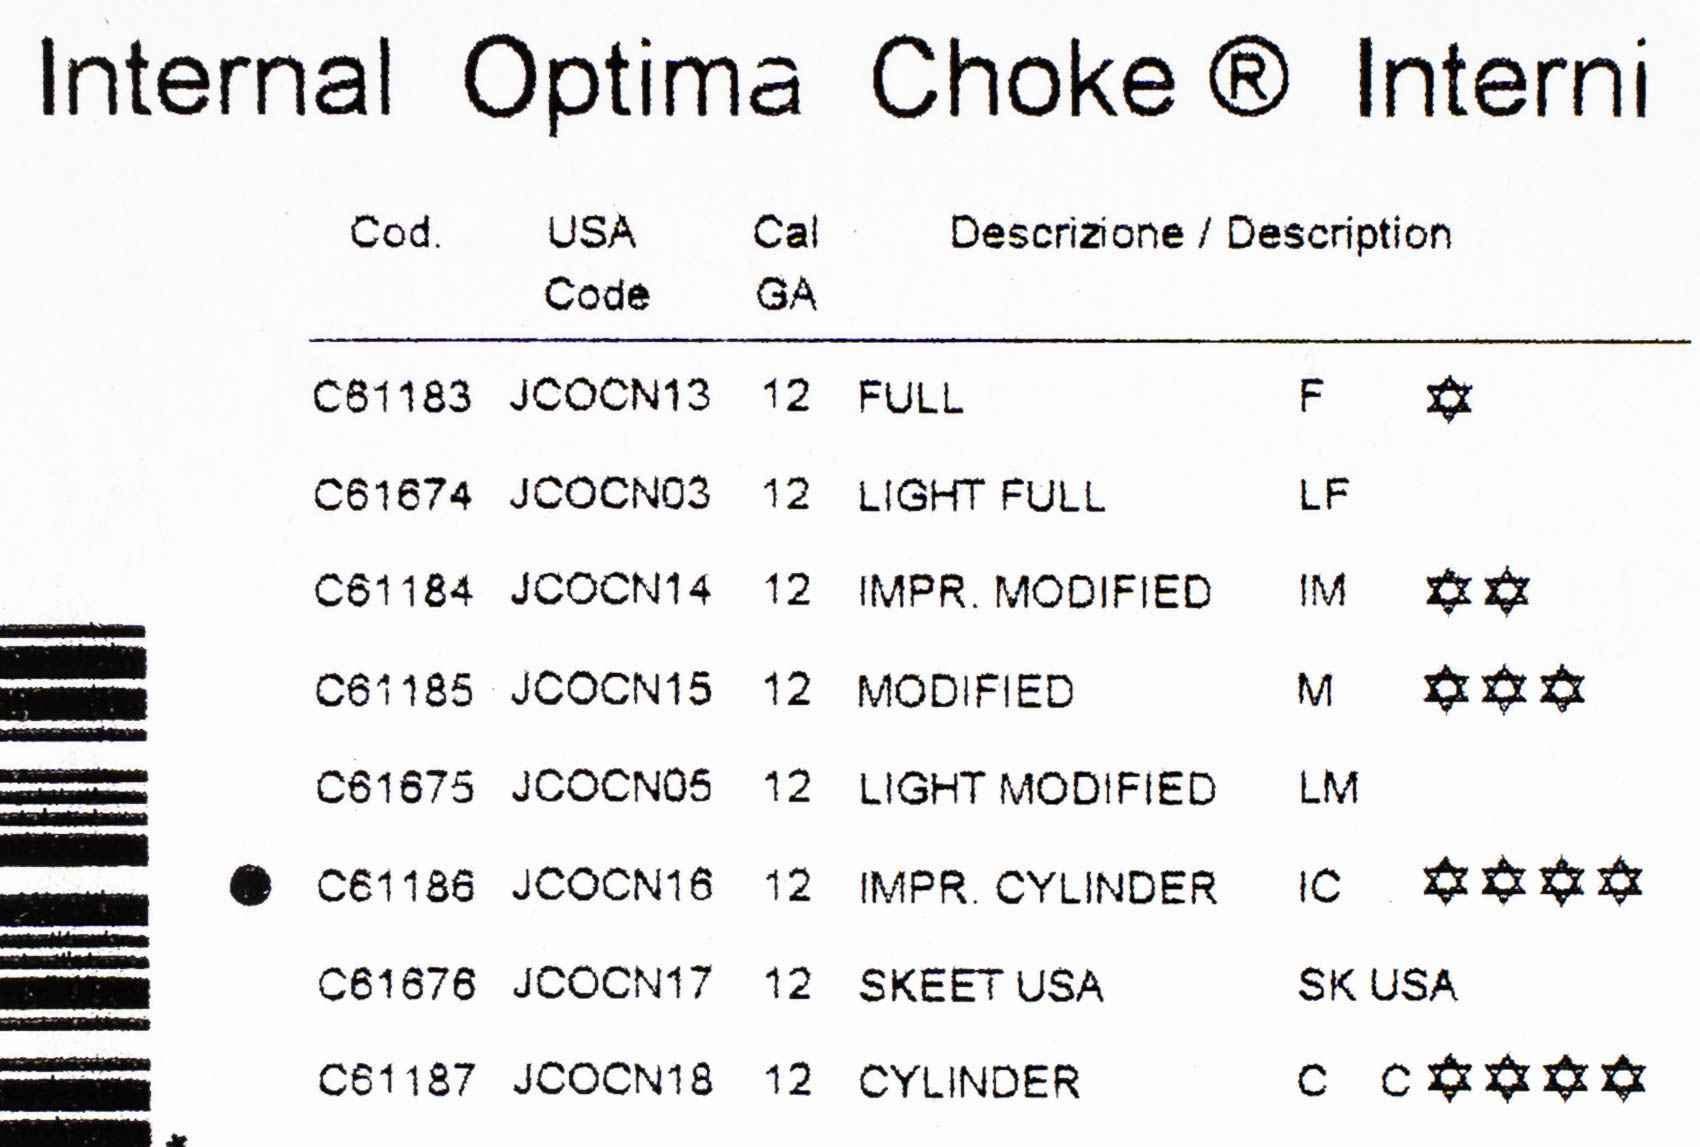Select the LIGHT MODIFIED description text
Screen dimensions: 1700x1147
tap(1037, 789)
